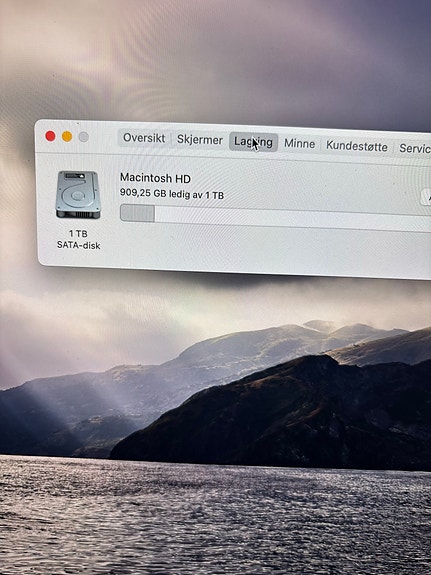Close the window with red button

coord(50,136)
